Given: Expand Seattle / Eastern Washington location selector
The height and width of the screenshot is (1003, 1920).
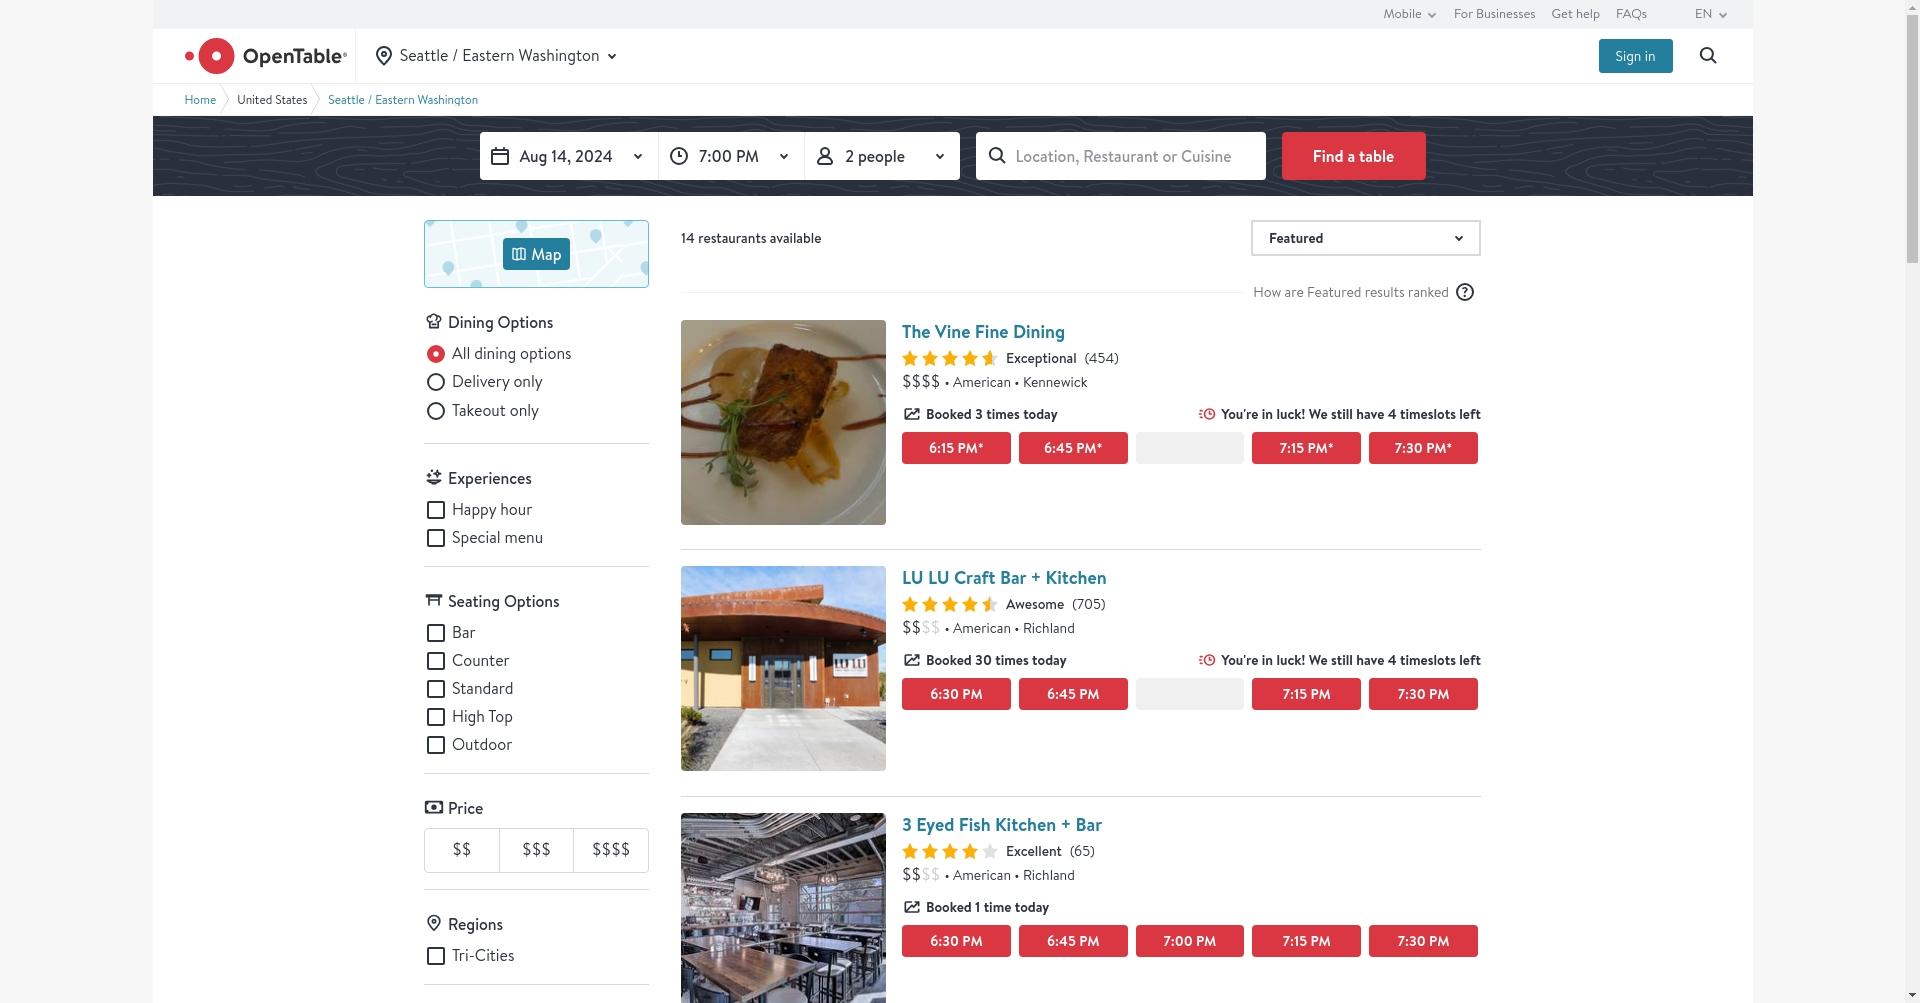Looking at the screenshot, I should 496,56.
